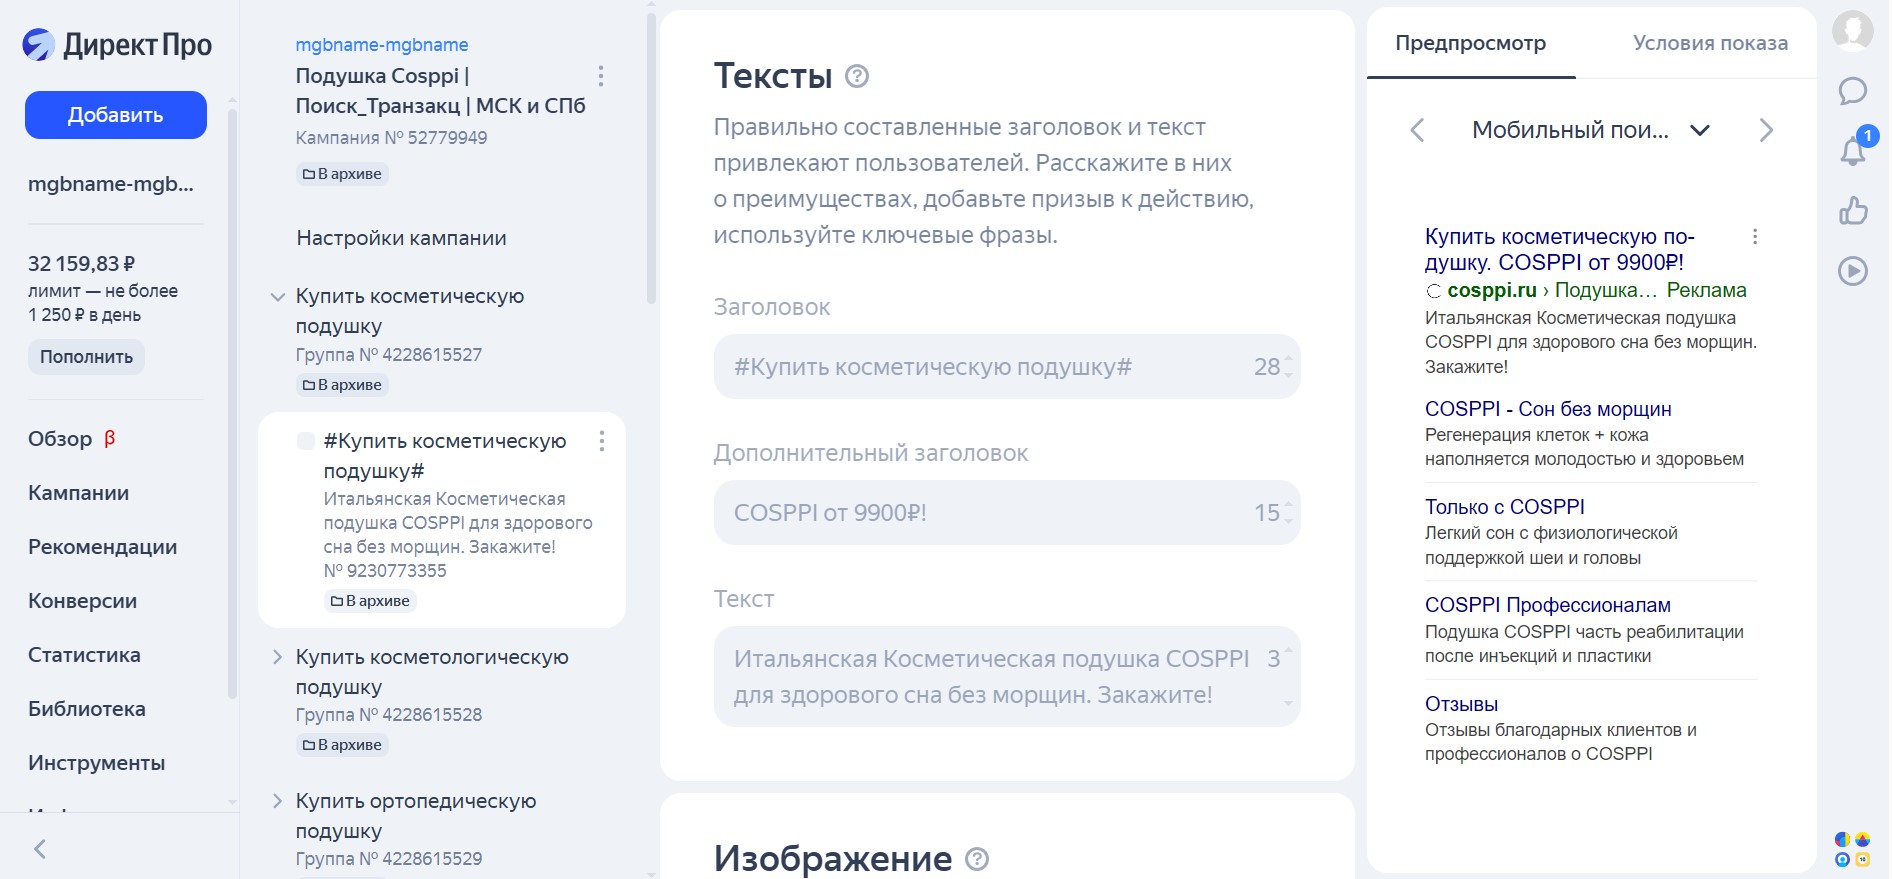Collapse group Купить косметическую подушку
1893x879 pixels.
(278, 297)
